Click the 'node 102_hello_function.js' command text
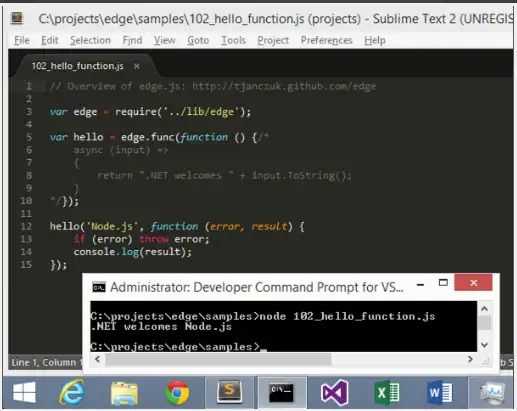 tap(347, 316)
